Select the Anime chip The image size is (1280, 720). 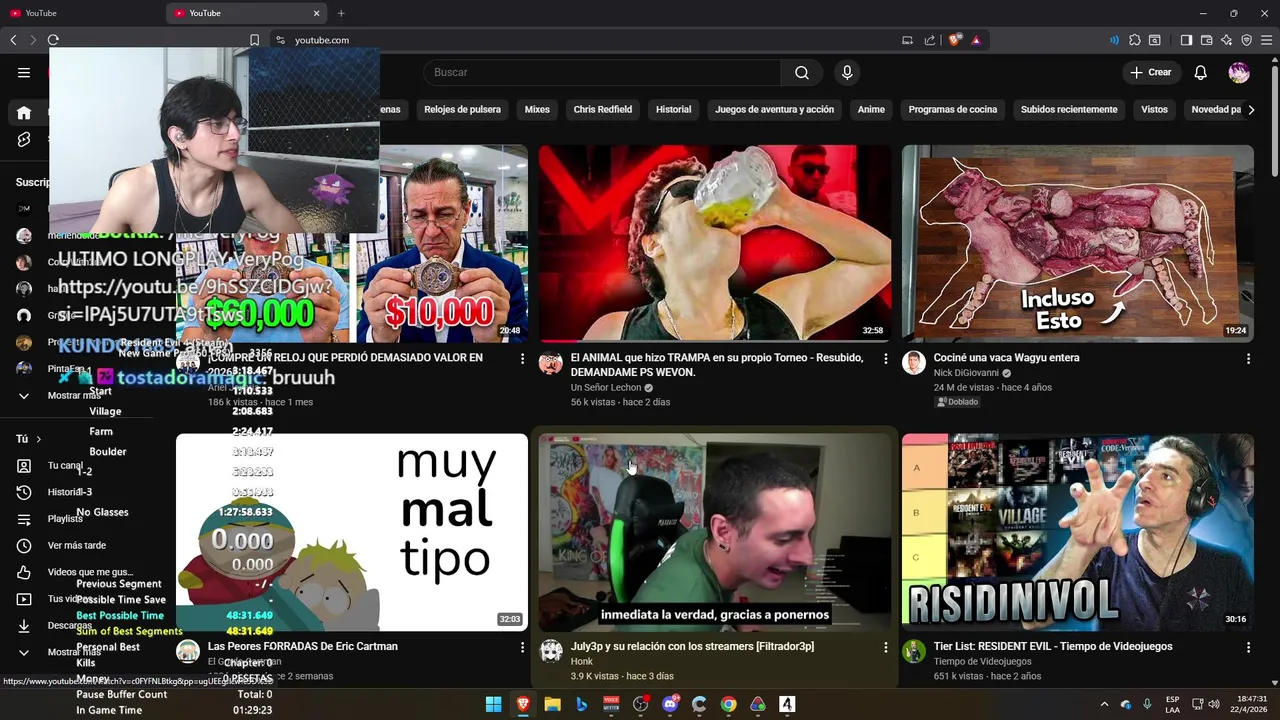click(x=871, y=110)
